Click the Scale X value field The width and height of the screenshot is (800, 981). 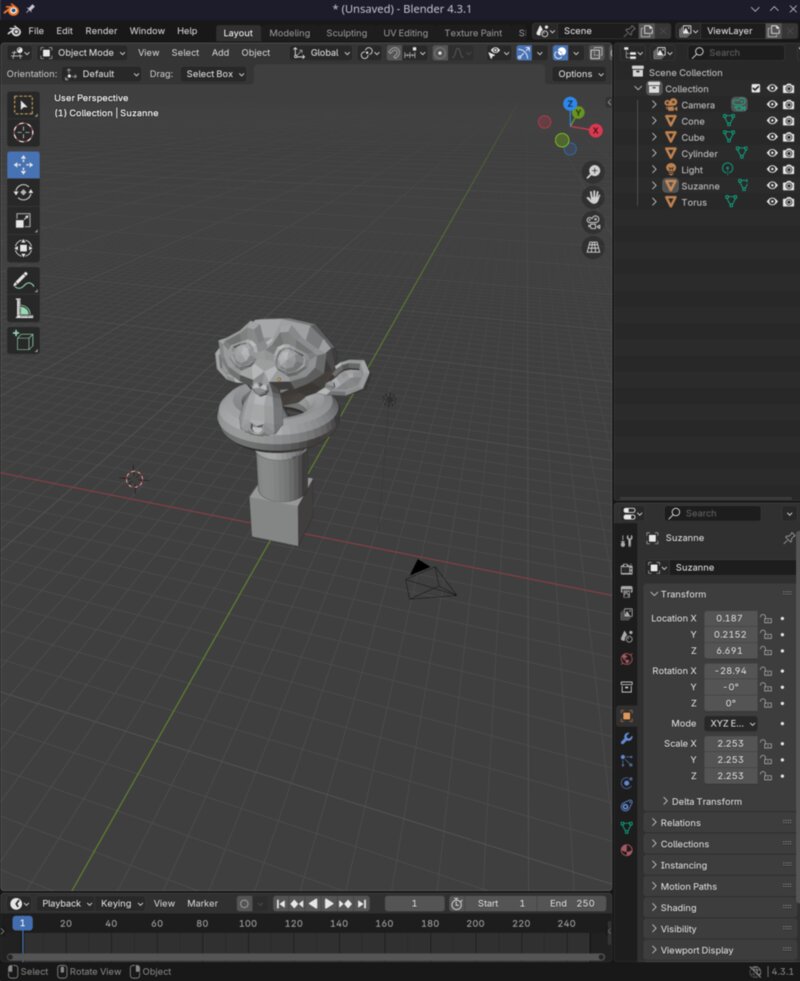pos(730,744)
